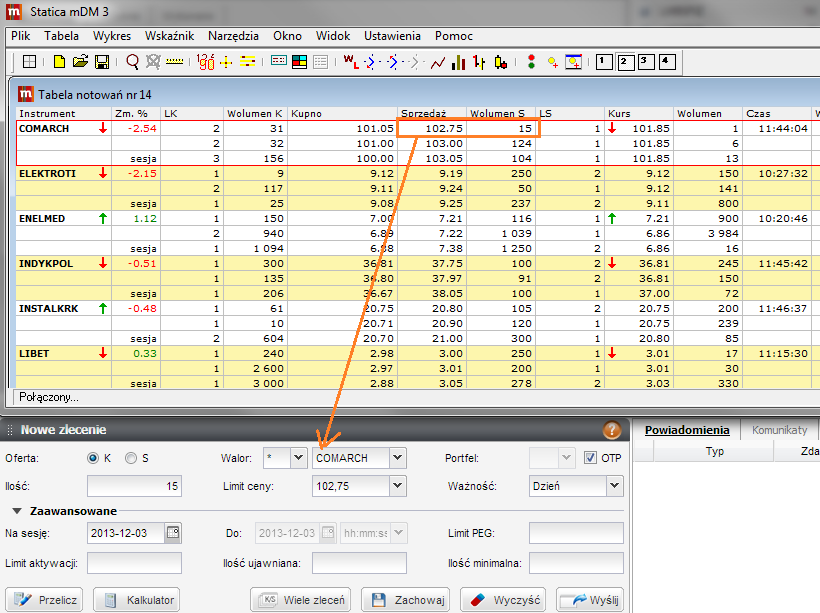Select the yellow crosshair cursor tool

click(226, 62)
